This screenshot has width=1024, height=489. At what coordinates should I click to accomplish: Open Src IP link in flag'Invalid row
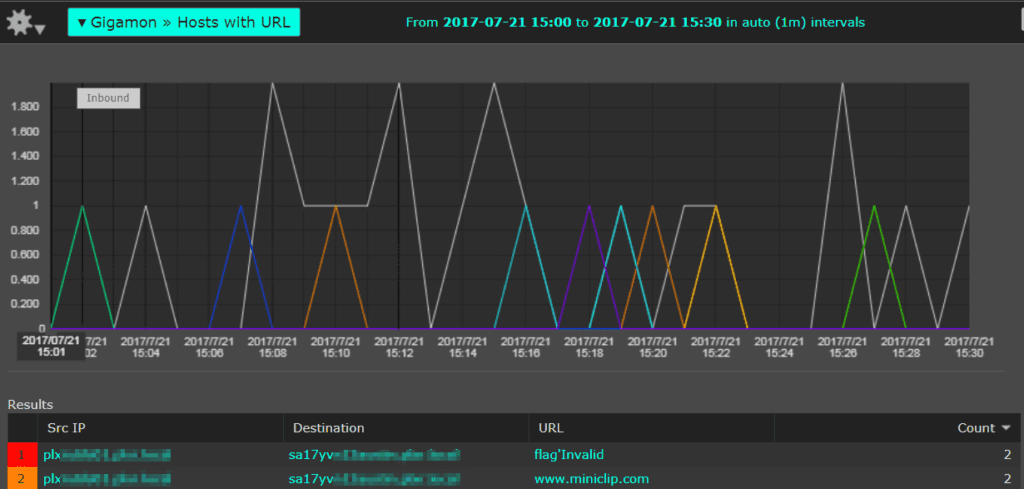[107, 454]
